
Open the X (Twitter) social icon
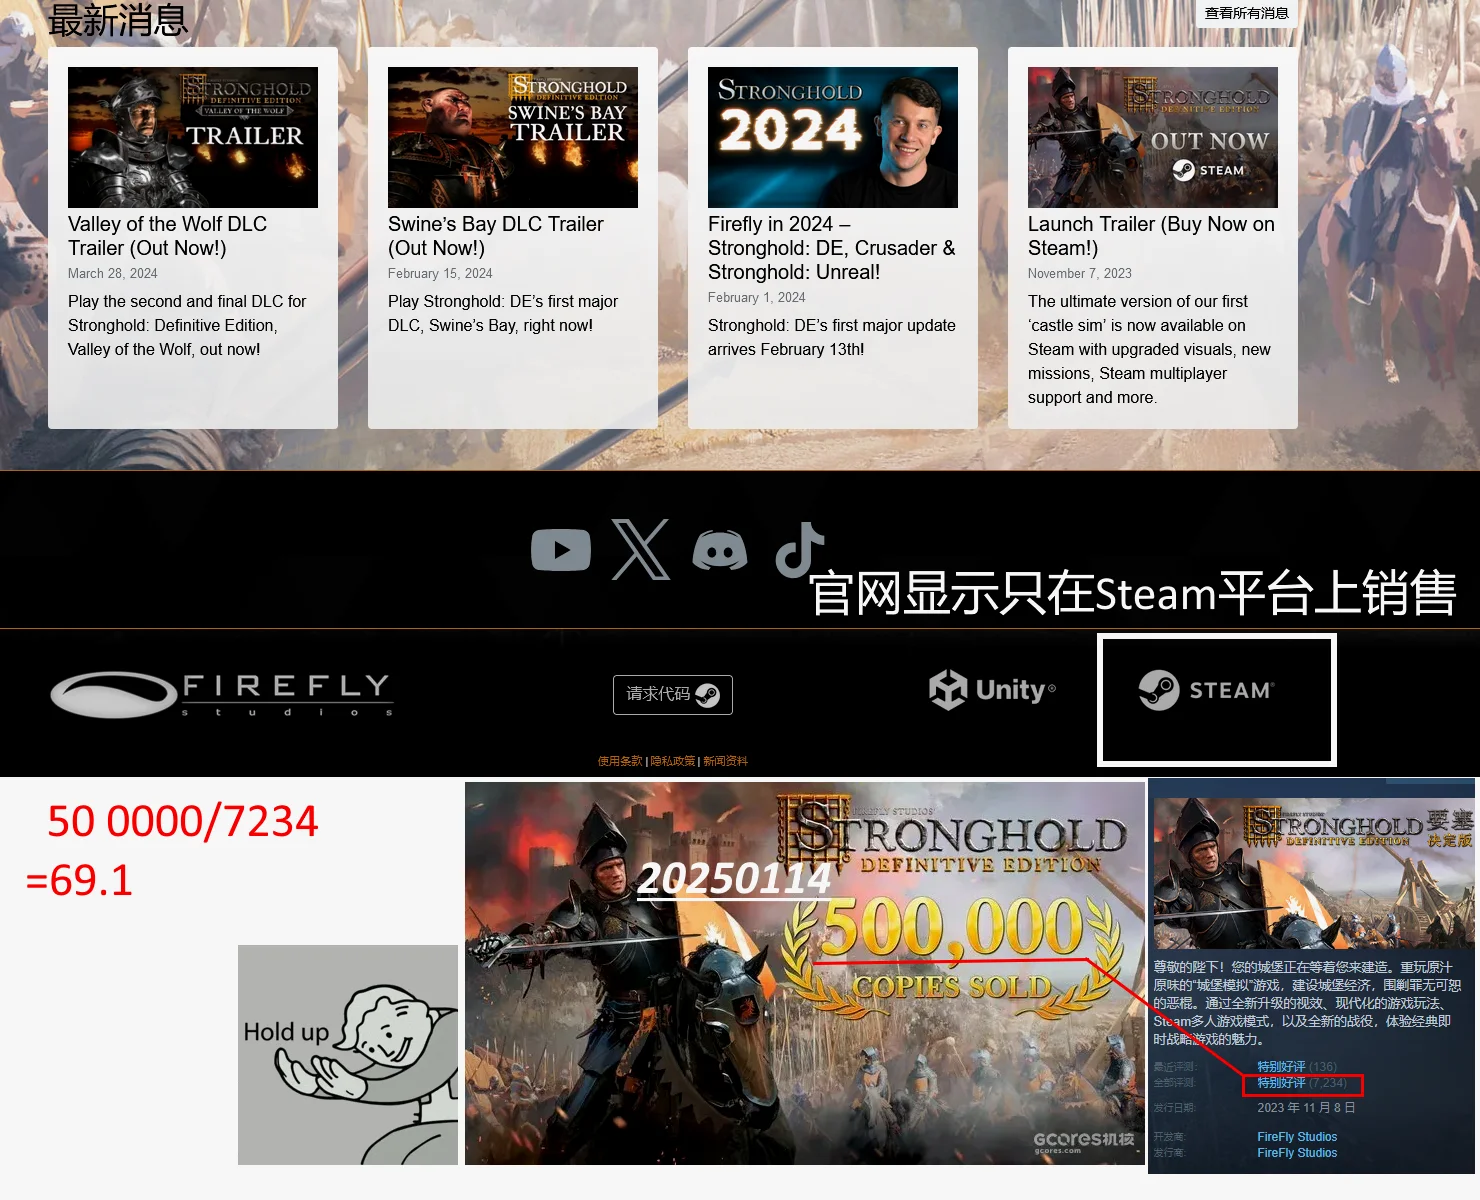pyautogui.click(x=641, y=550)
